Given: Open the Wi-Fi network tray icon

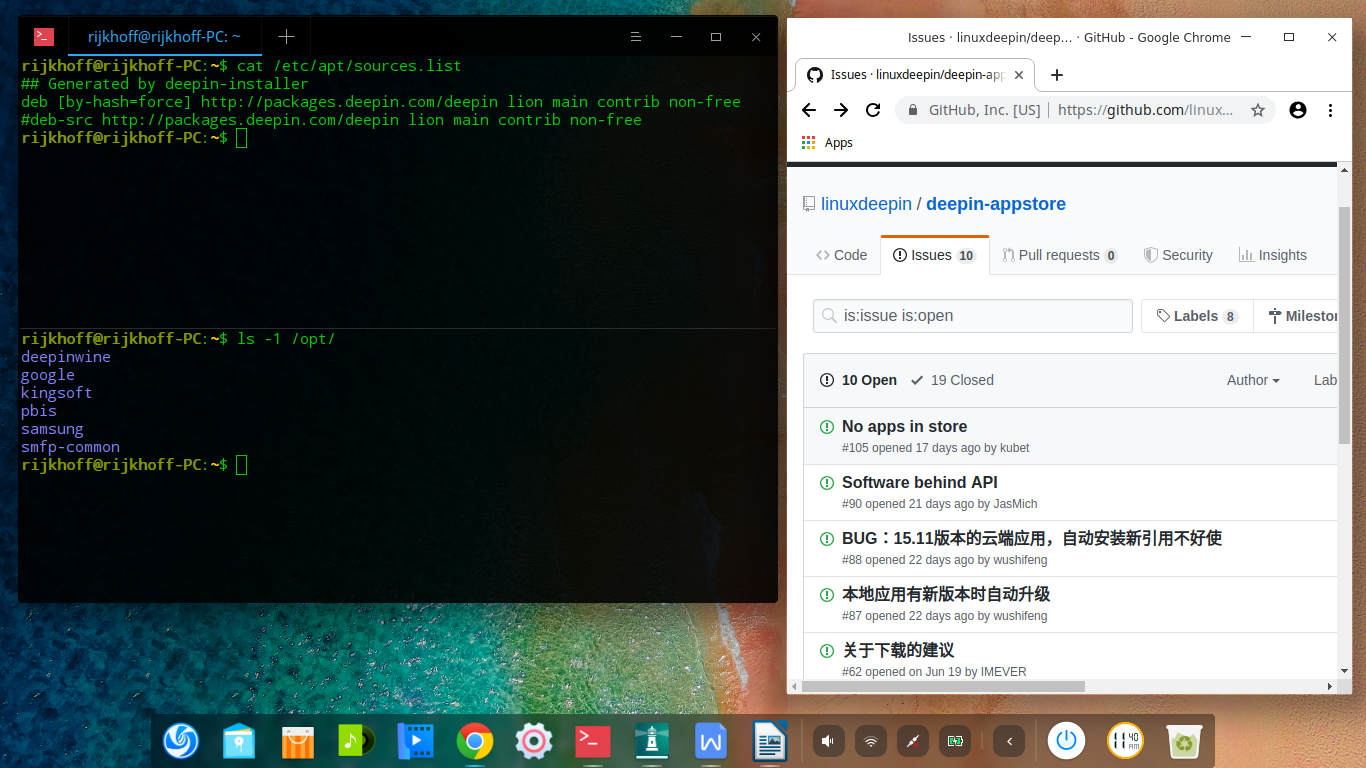Looking at the screenshot, I should (x=871, y=741).
